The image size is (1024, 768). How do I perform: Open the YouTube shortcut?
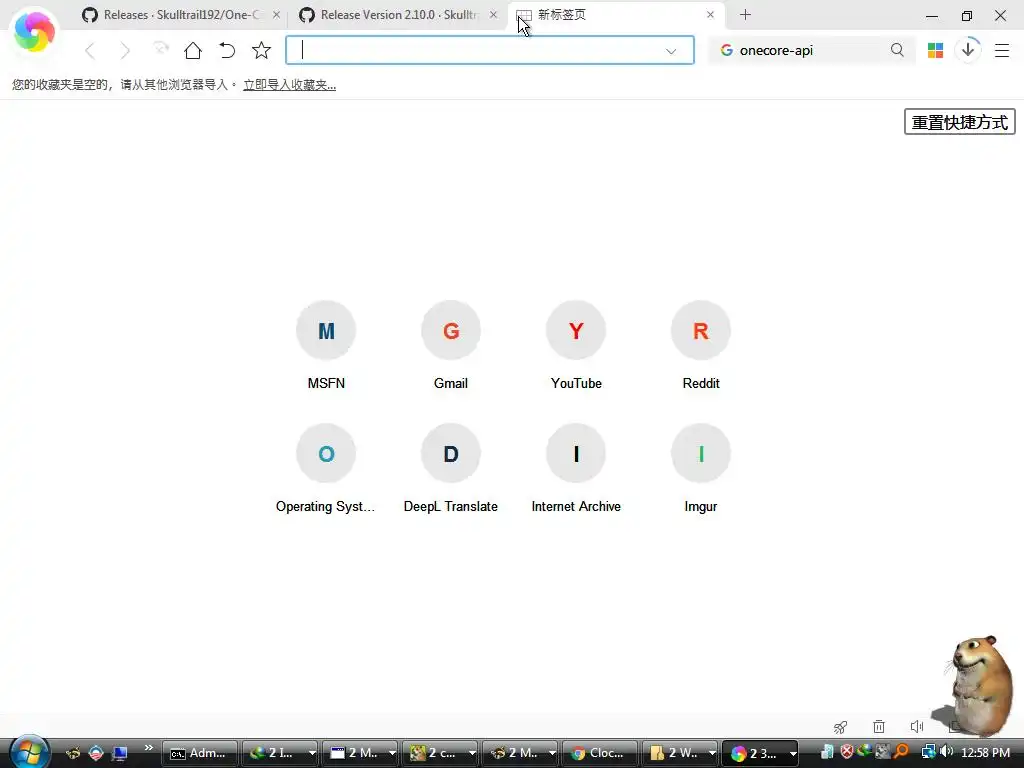576,346
